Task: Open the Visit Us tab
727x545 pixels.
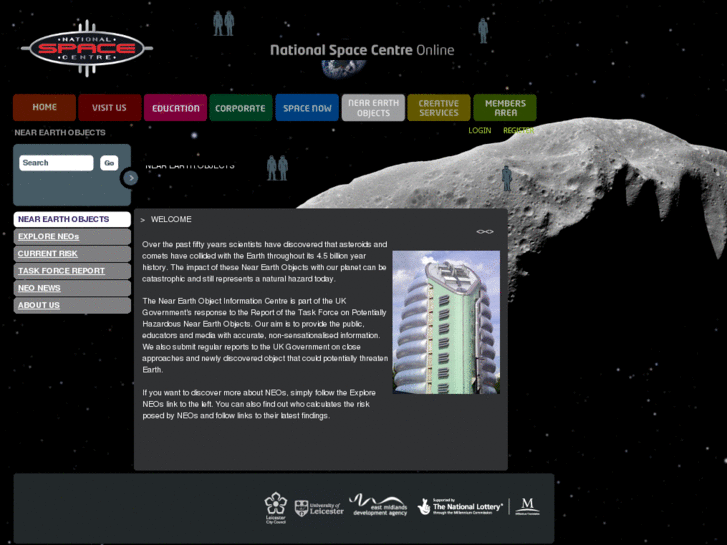Action: coord(109,107)
